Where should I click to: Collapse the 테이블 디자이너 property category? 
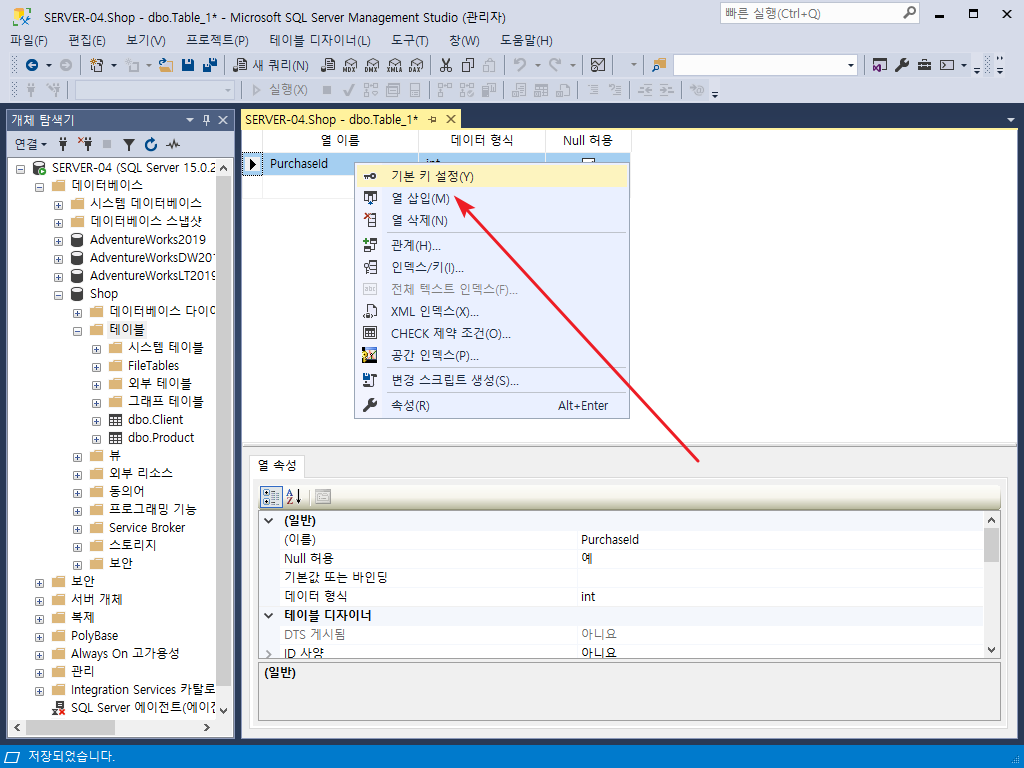268,615
